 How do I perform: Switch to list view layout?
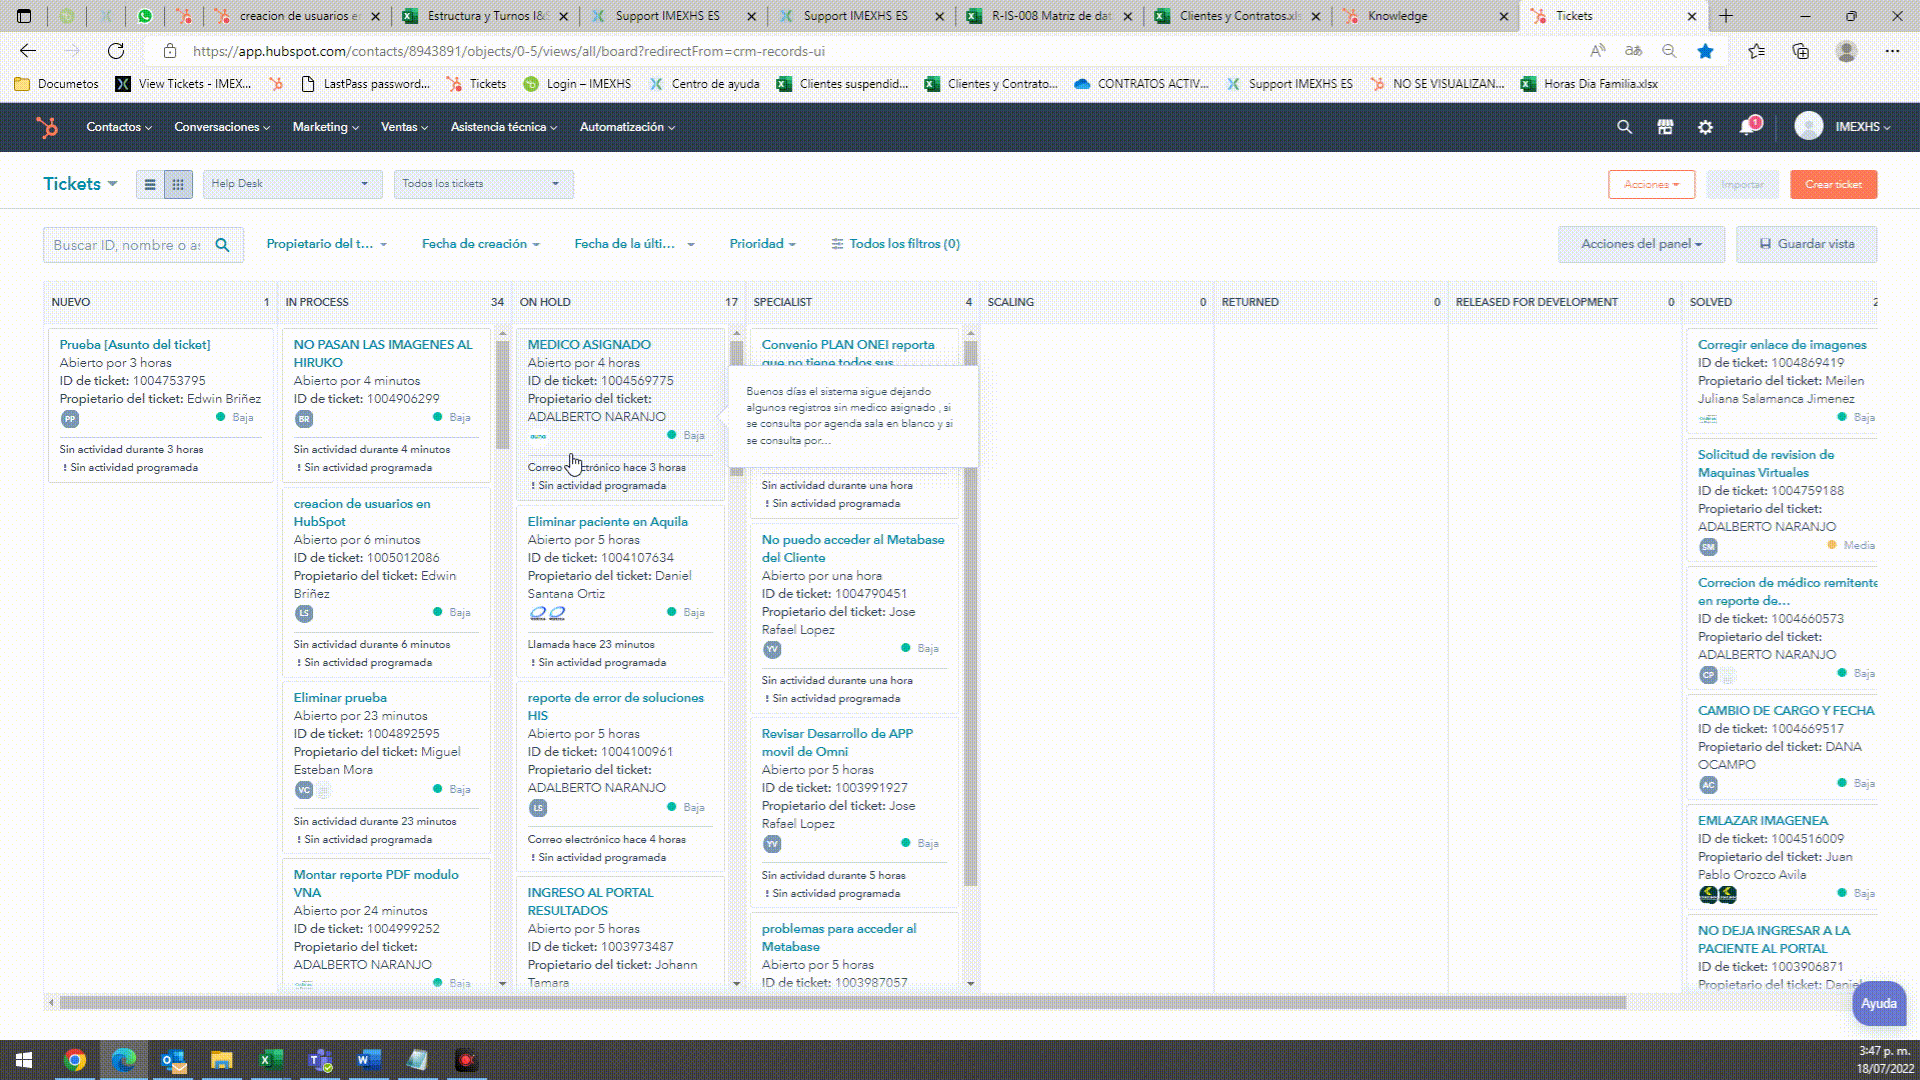tap(150, 184)
